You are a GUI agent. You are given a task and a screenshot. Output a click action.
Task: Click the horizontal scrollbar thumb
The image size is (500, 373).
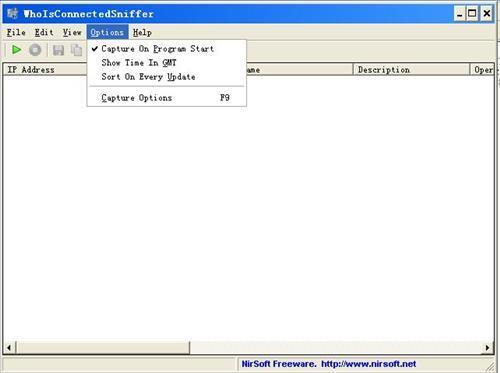[x=102, y=348]
